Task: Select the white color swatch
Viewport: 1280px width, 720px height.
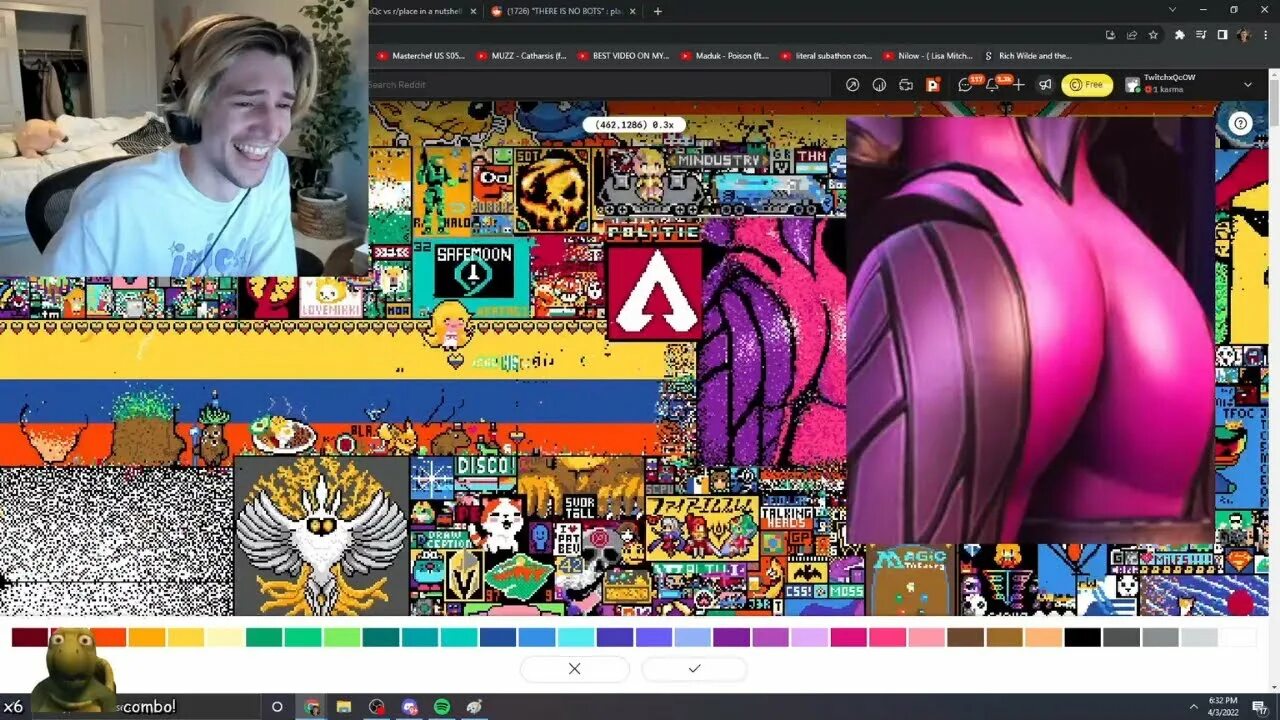Action: click(1238, 637)
